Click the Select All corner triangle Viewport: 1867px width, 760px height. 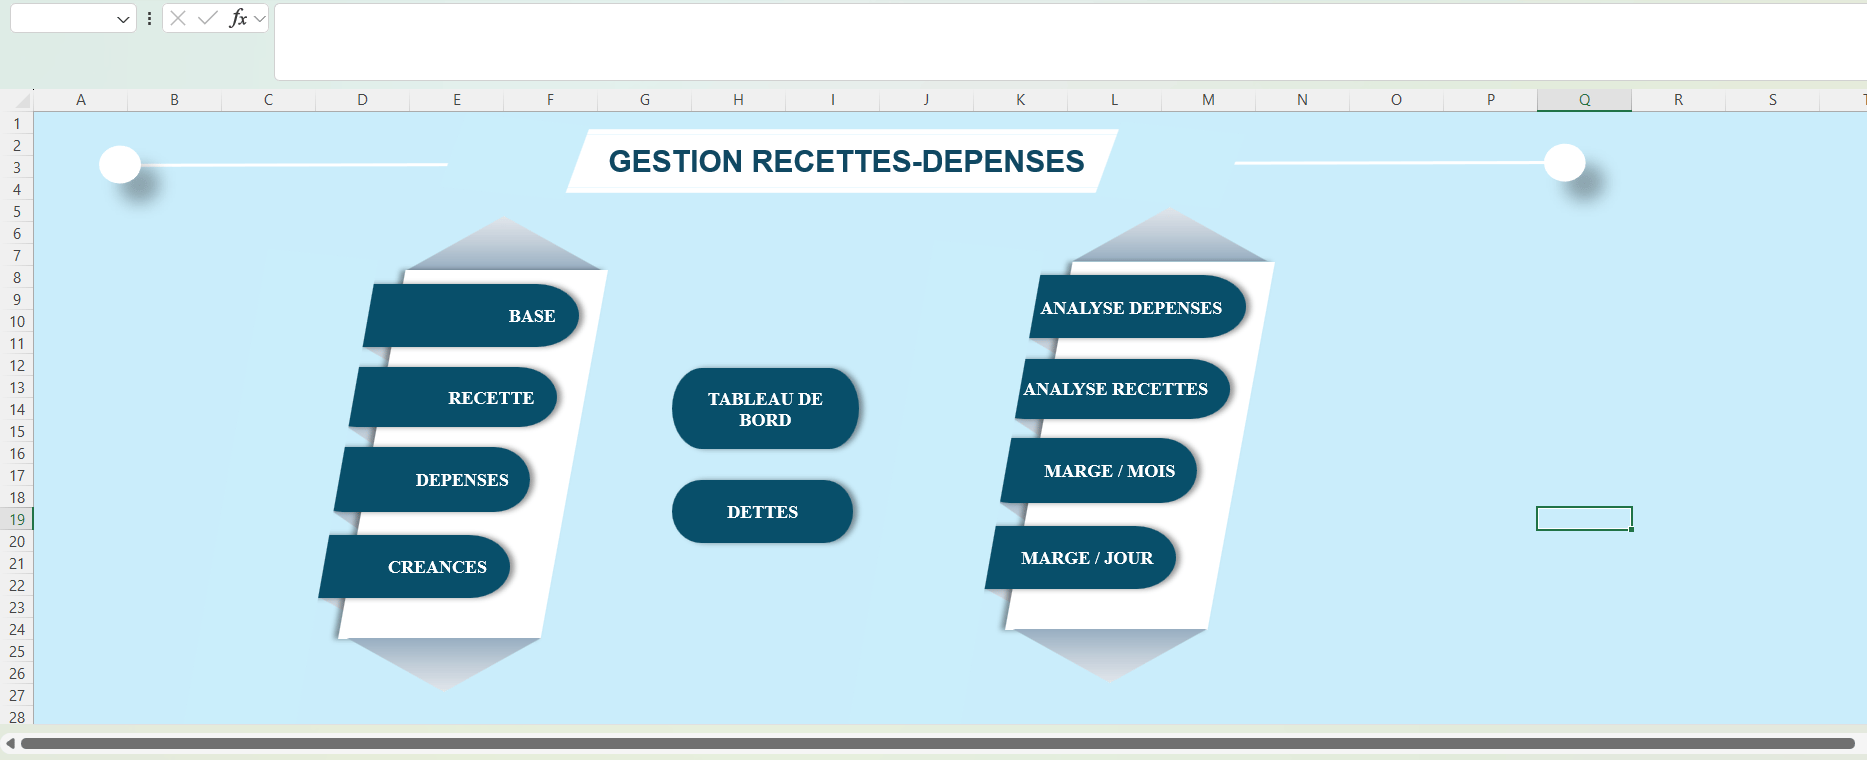click(22, 100)
